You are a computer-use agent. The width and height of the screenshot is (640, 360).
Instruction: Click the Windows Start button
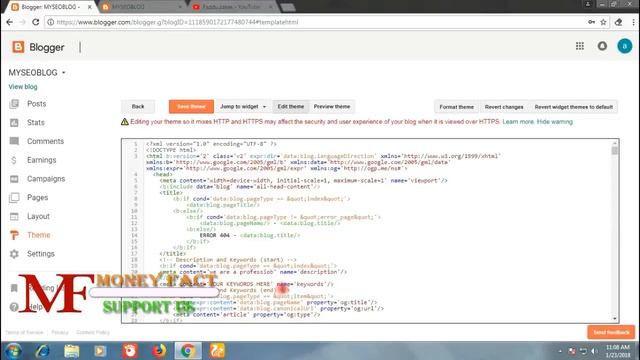point(13,351)
